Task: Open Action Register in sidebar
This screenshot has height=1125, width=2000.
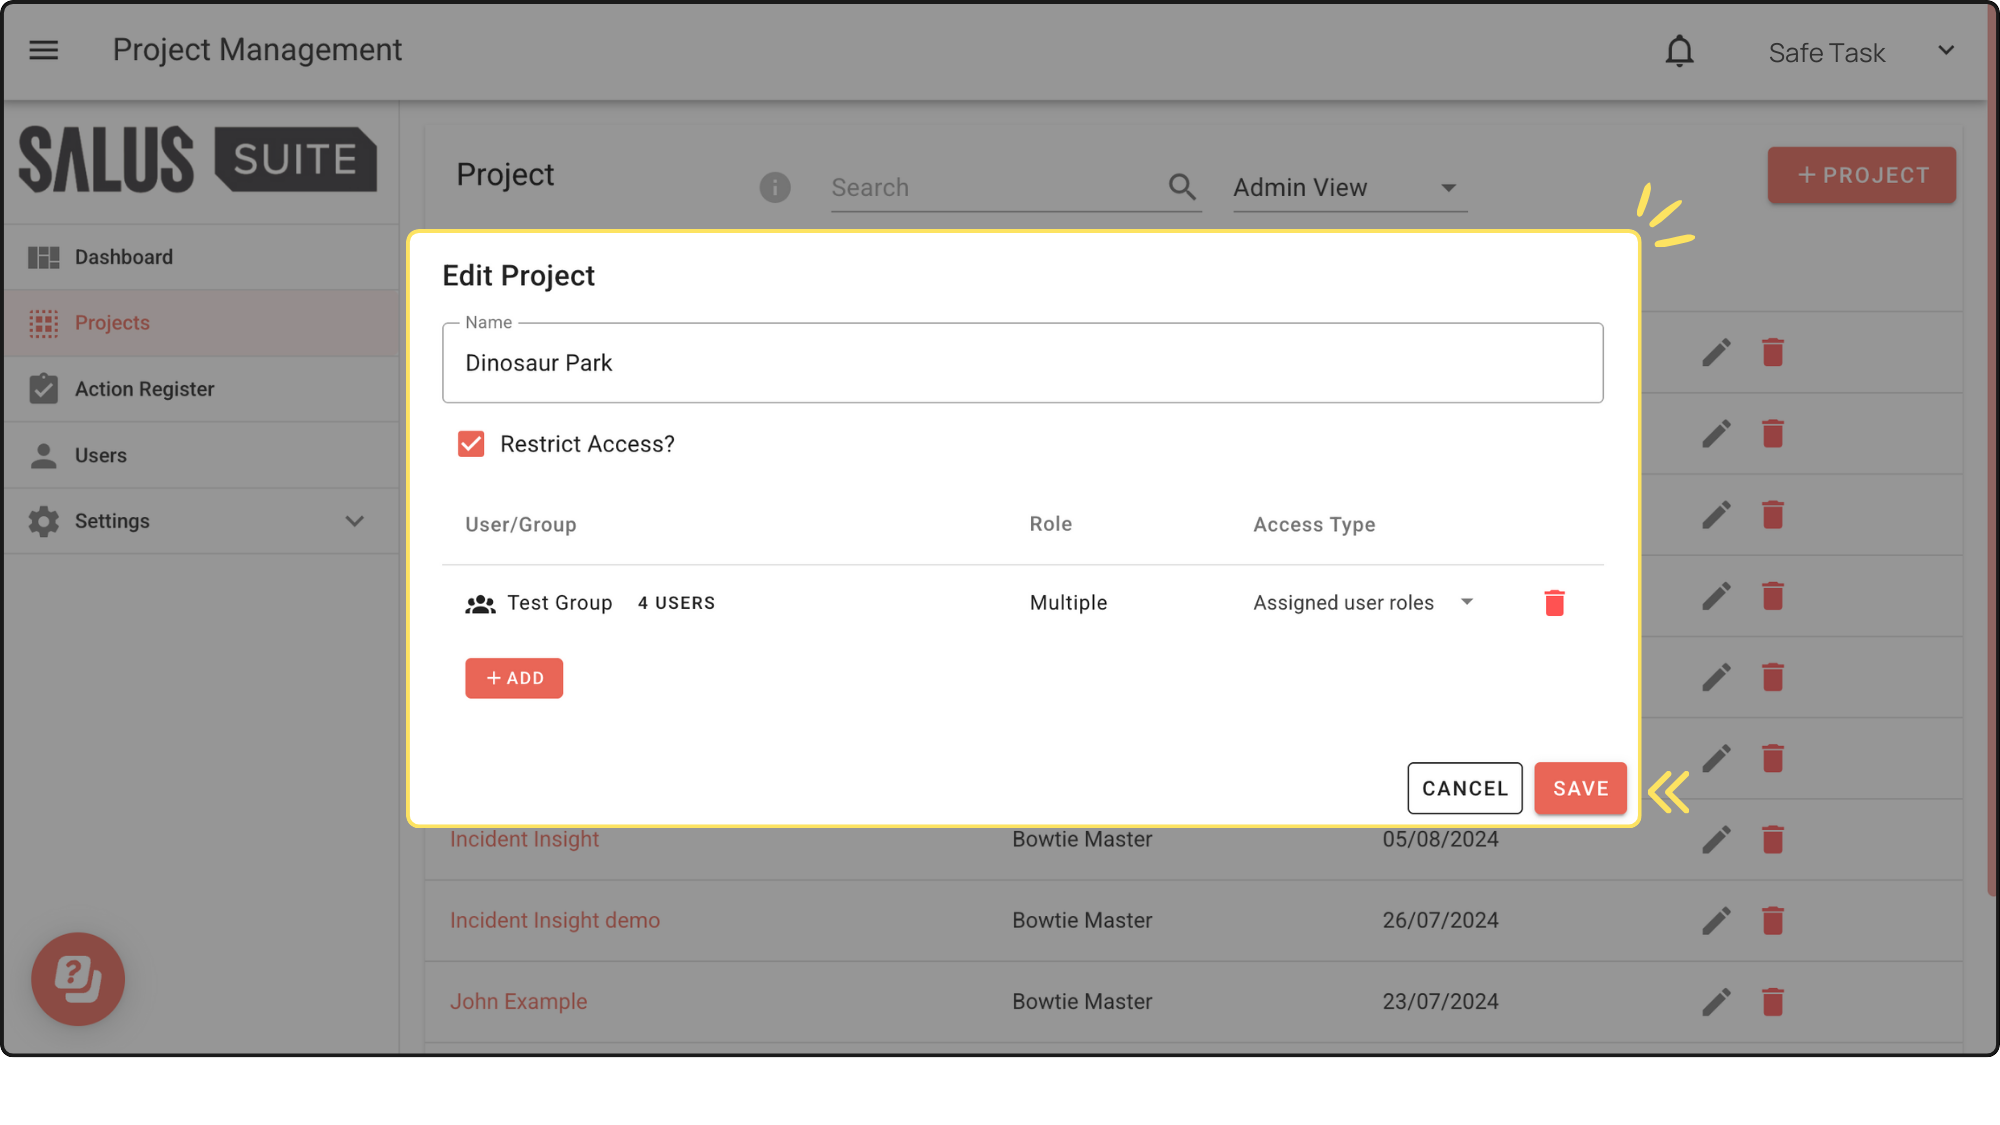Action: click(144, 389)
